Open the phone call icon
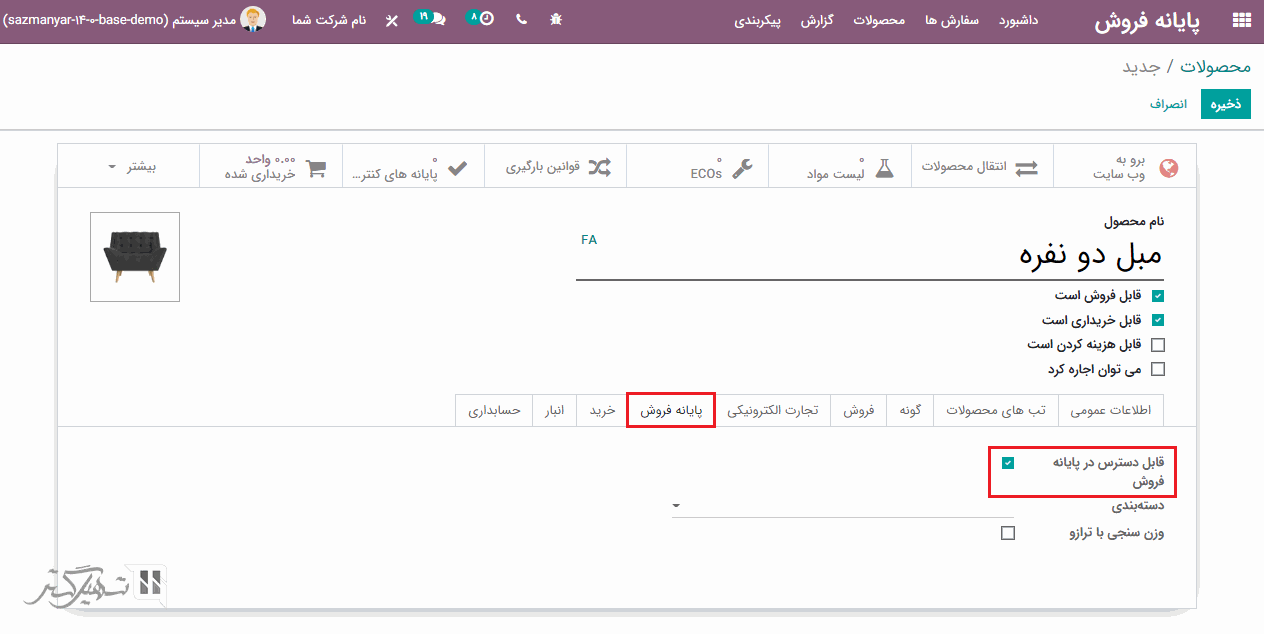The width and height of the screenshot is (1264, 634). (x=521, y=19)
